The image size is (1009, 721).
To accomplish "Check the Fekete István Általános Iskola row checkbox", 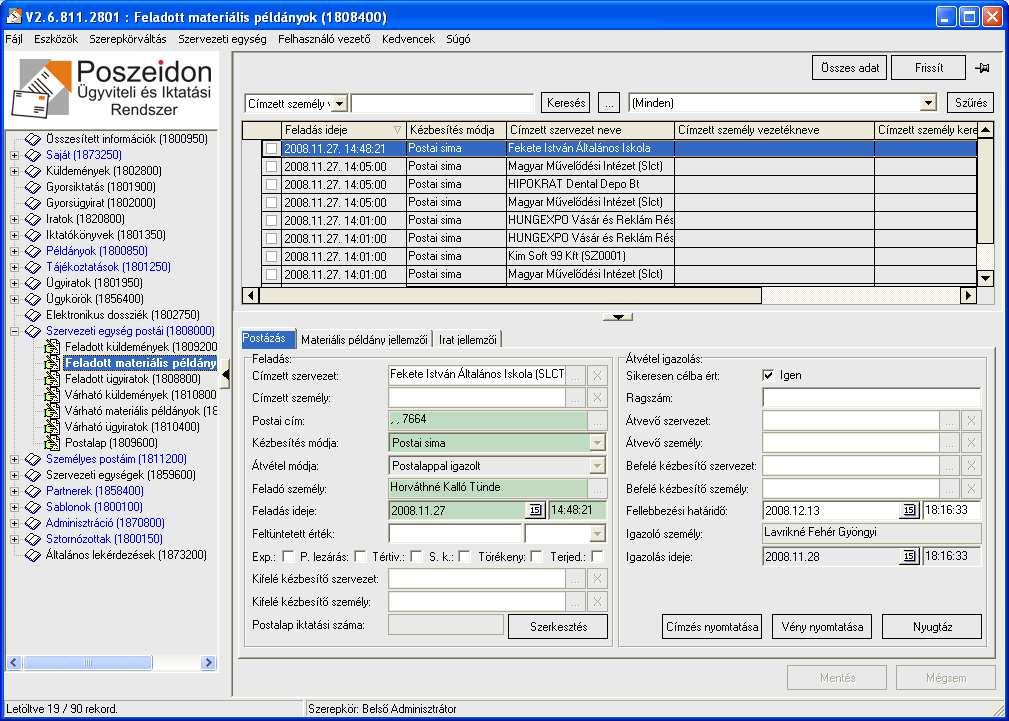I will (x=272, y=148).
